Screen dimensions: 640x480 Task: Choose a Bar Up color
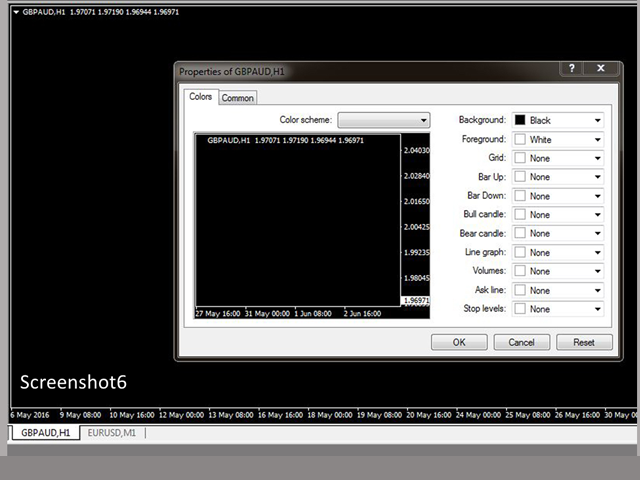558,177
